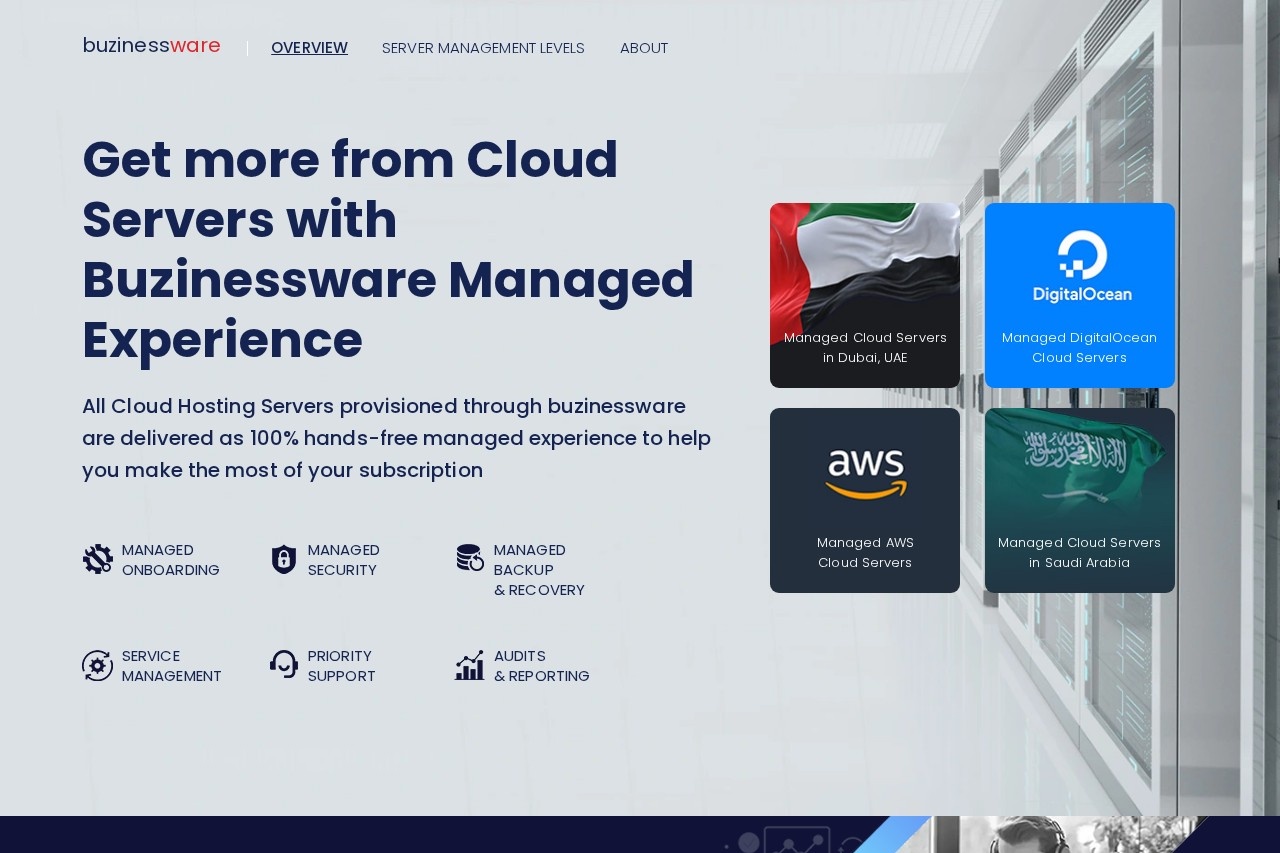Image resolution: width=1280 pixels, height=853 pixels.
Task: Click the Managed Security shield icon
Action: [284, 559]
